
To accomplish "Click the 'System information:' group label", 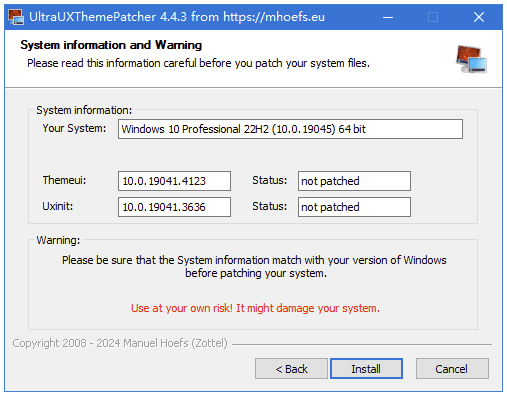I will 84,110.
